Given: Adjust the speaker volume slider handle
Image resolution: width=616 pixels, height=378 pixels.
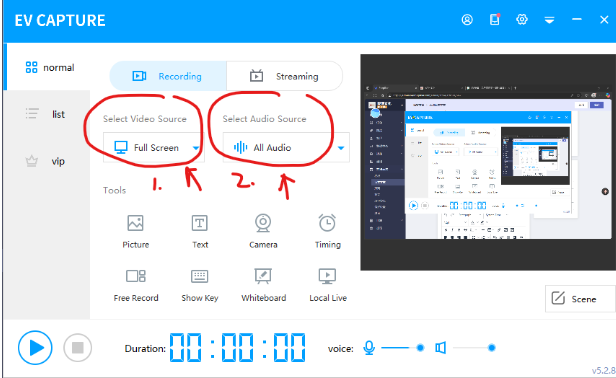Looking at the screenshot, I should click(491, 348).
